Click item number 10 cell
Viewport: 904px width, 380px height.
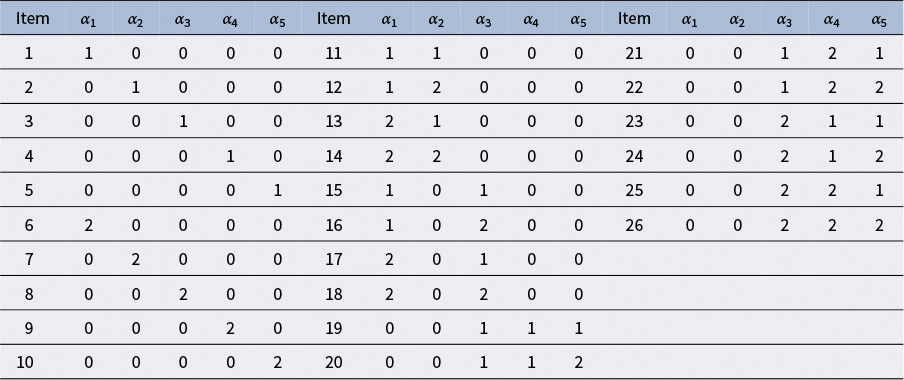pyautogui.click(x=25, y=362)
